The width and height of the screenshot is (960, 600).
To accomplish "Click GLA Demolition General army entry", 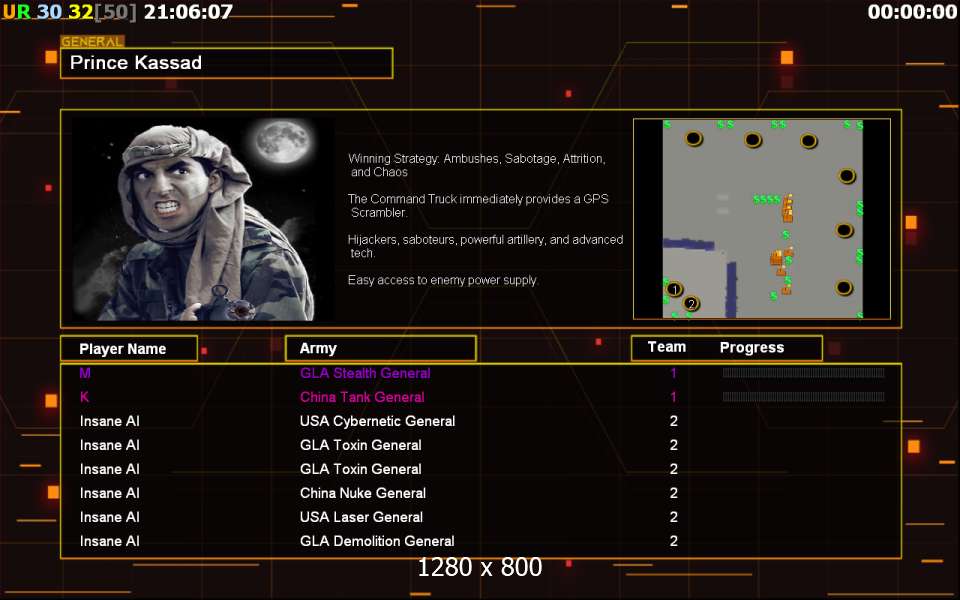I will click(377, 541).
